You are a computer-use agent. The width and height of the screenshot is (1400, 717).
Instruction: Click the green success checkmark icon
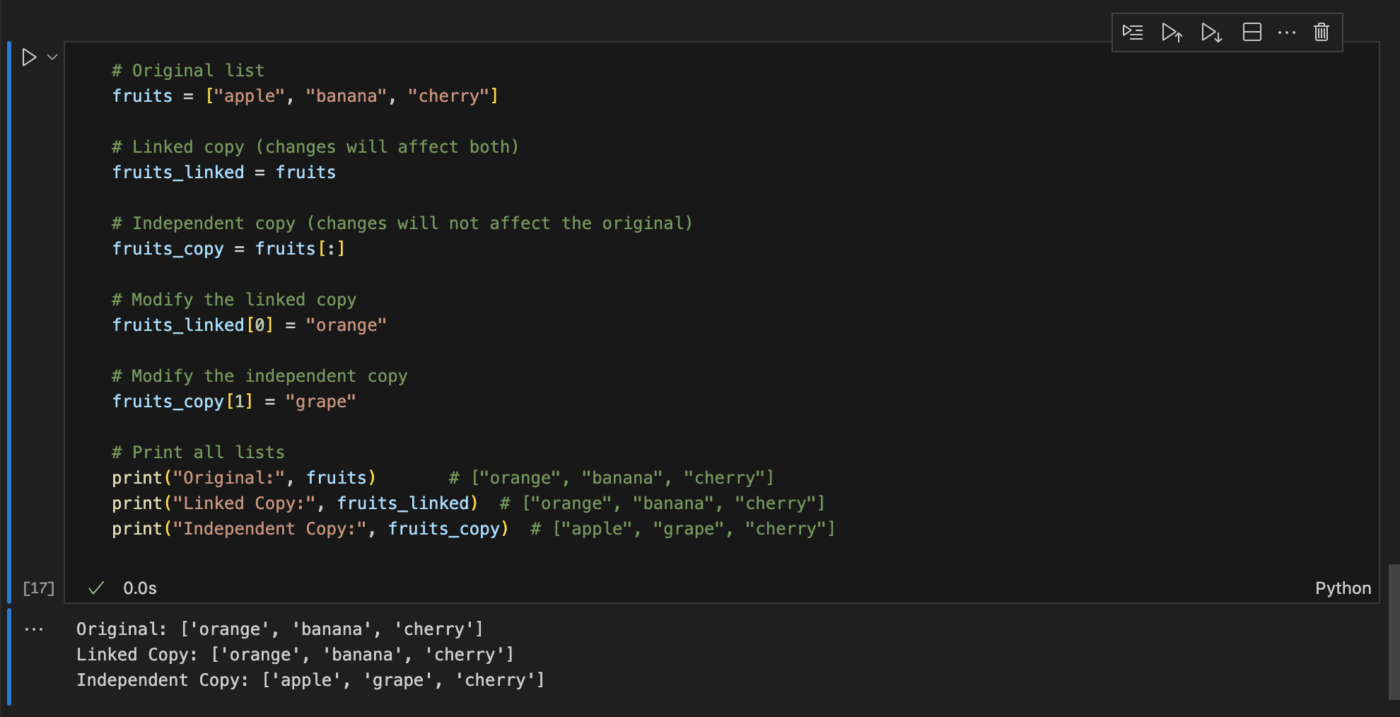[96, 588]
